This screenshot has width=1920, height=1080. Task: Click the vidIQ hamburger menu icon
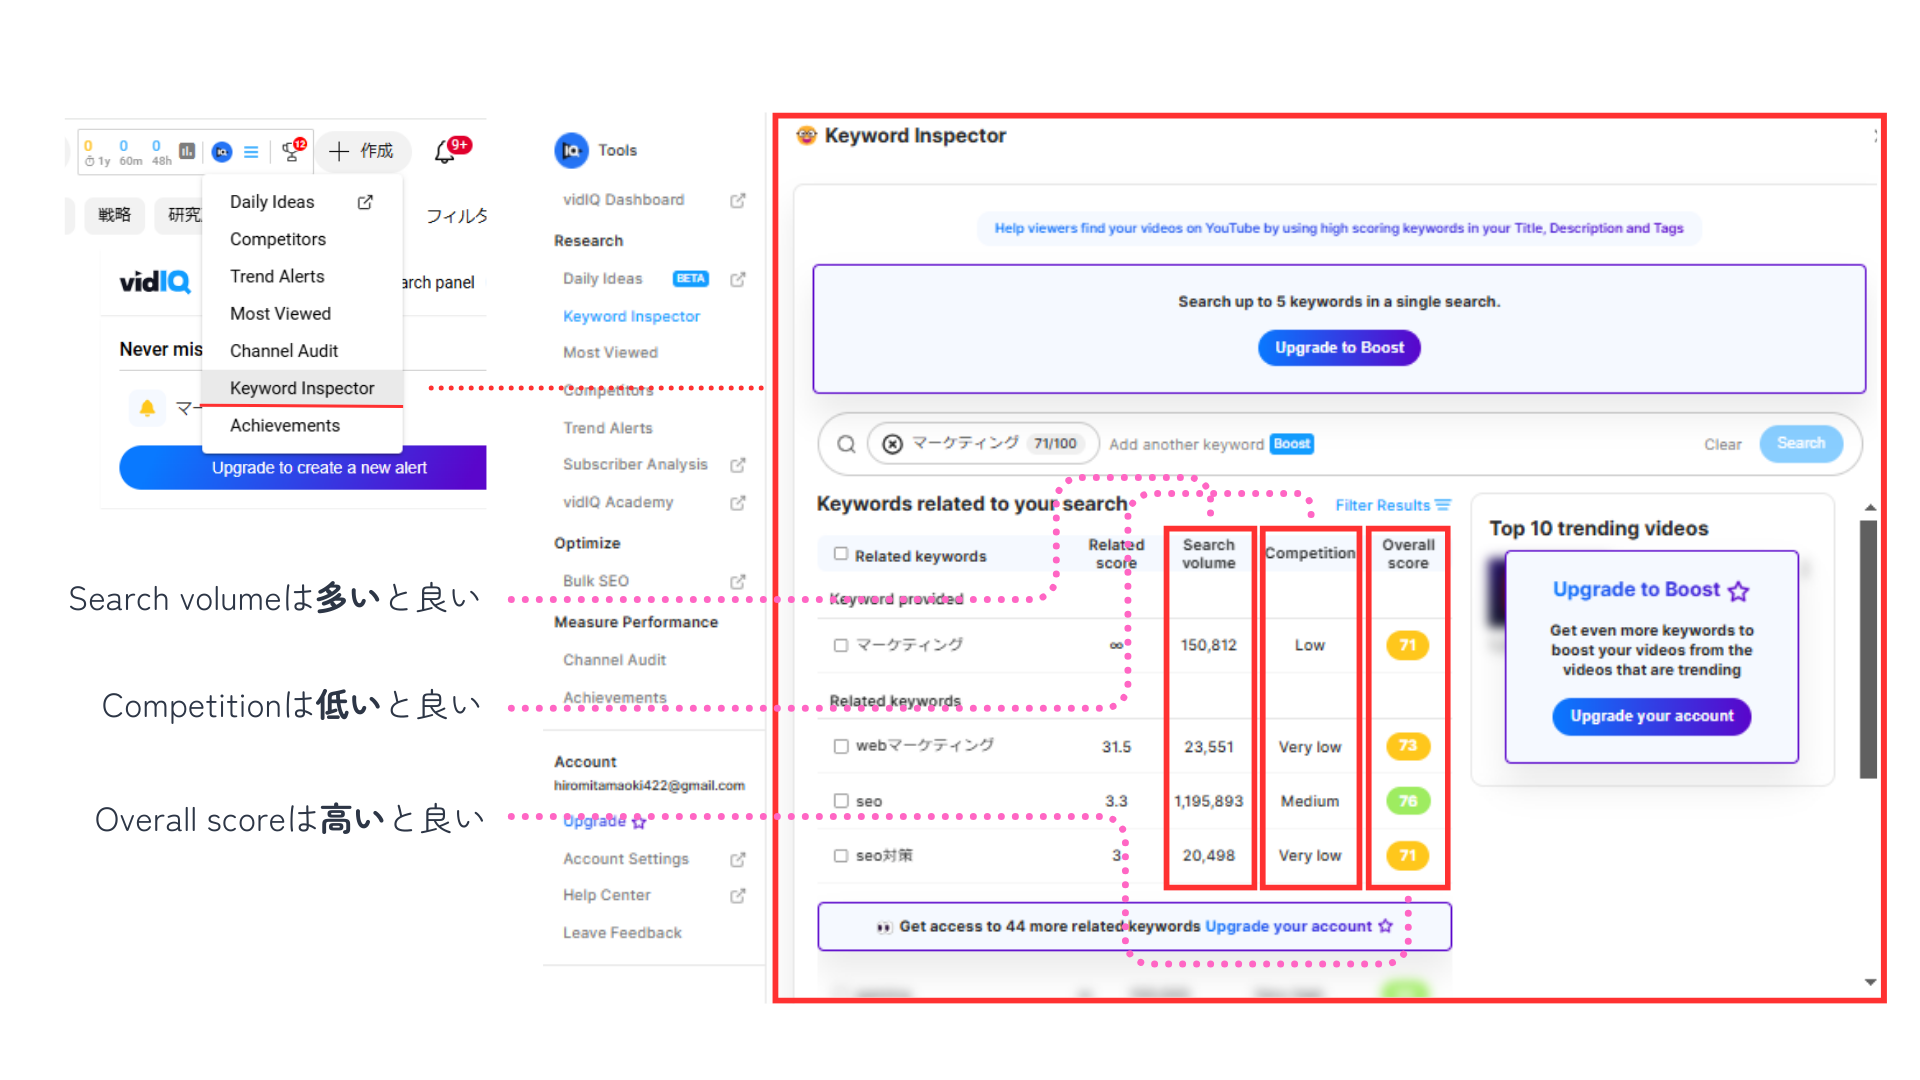tap(251, 152)
